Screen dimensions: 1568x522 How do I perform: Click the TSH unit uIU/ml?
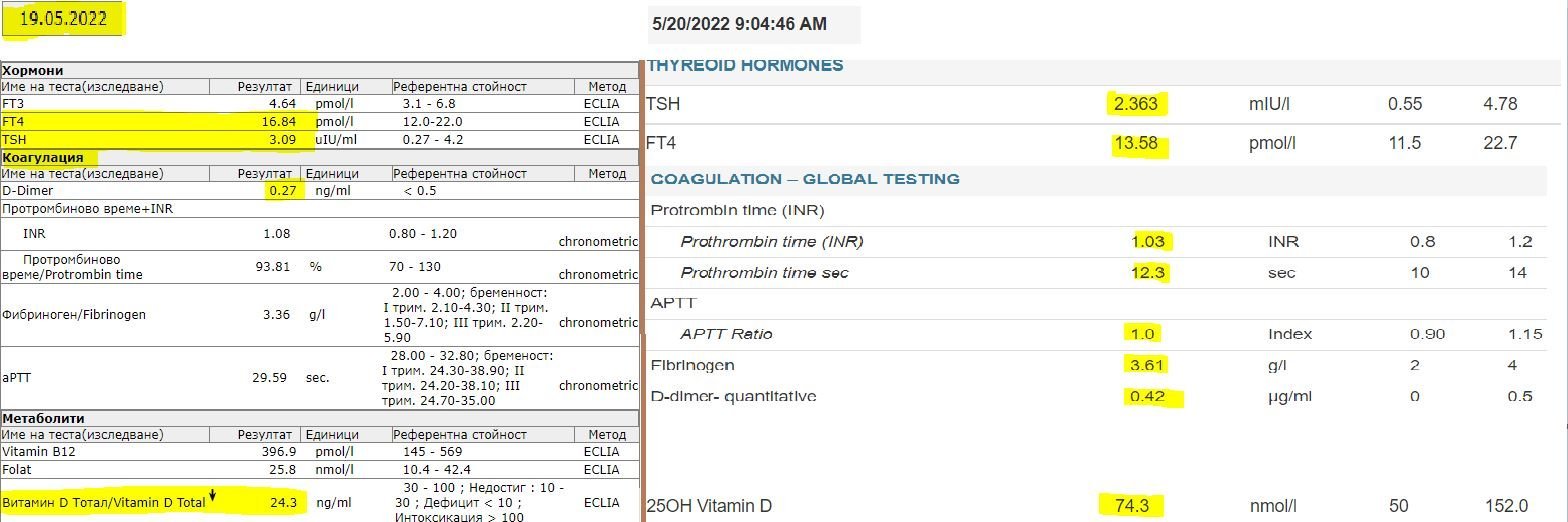click(x=336, y=139)
